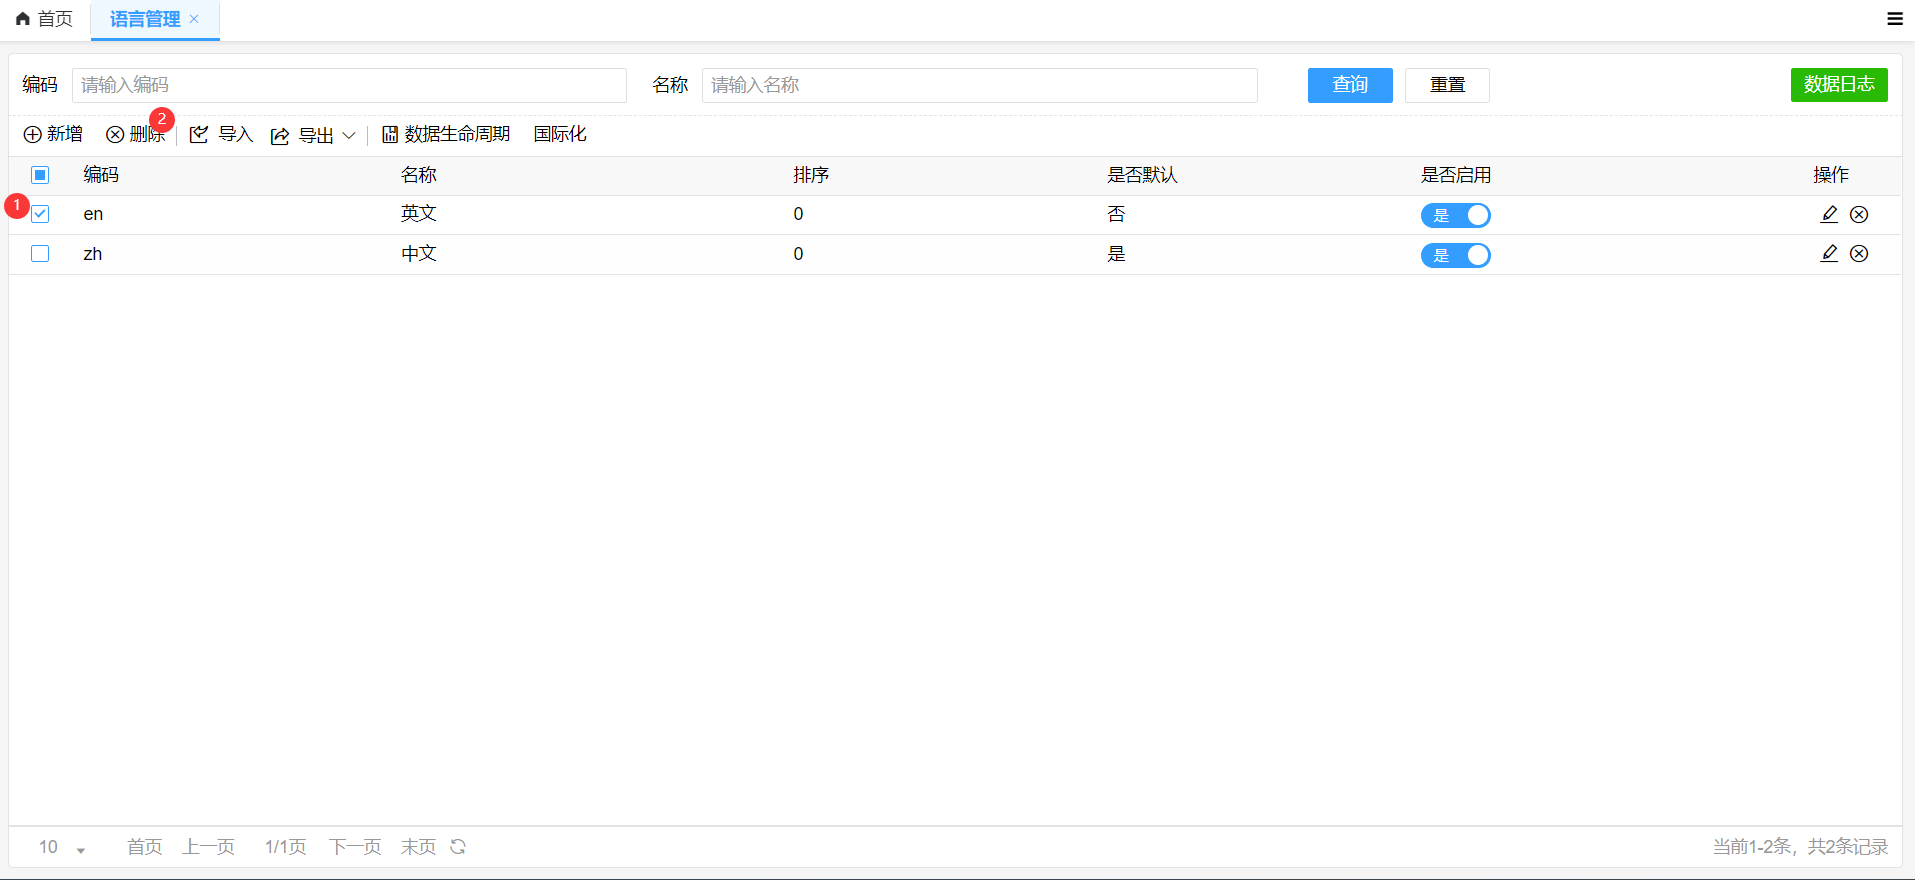Screen dimensions: 1915x880
Task: Go to 上一页 previous page
Action: pos(208,847)
